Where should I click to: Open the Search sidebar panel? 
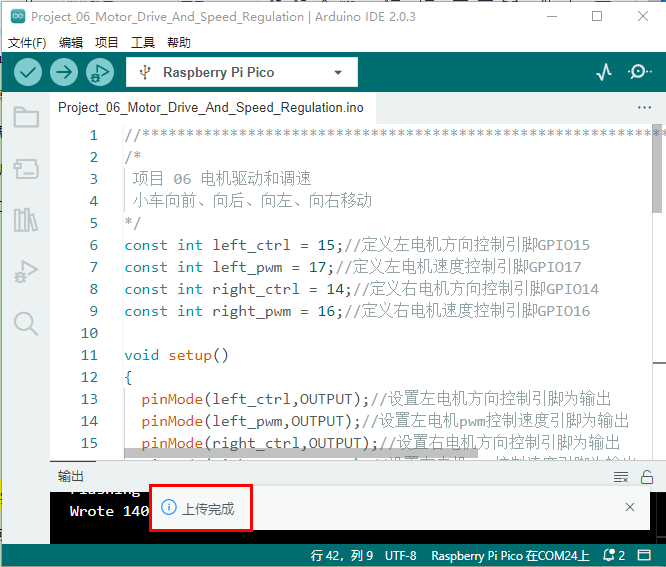[x=26, y=324]
